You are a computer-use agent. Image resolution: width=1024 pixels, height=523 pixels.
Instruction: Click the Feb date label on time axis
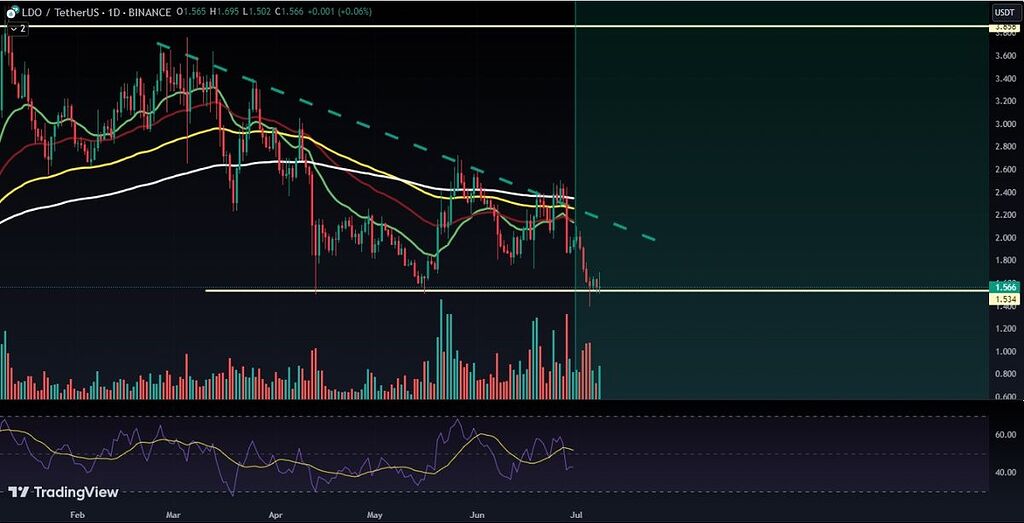tap(77, 513)
